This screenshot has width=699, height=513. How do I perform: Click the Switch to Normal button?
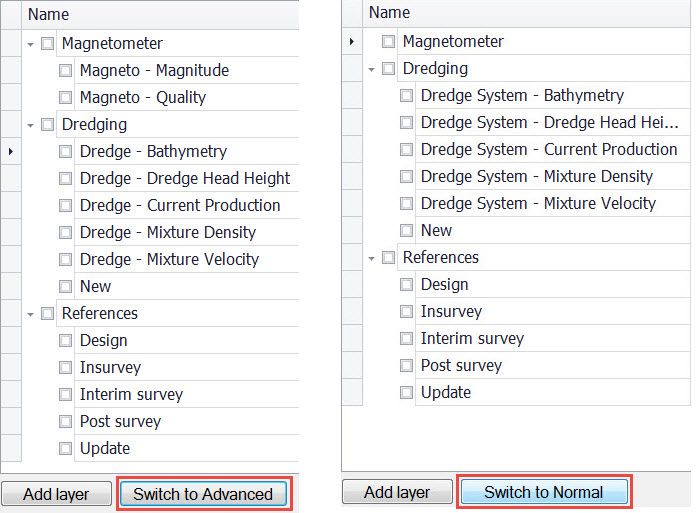tap(543, 492)
